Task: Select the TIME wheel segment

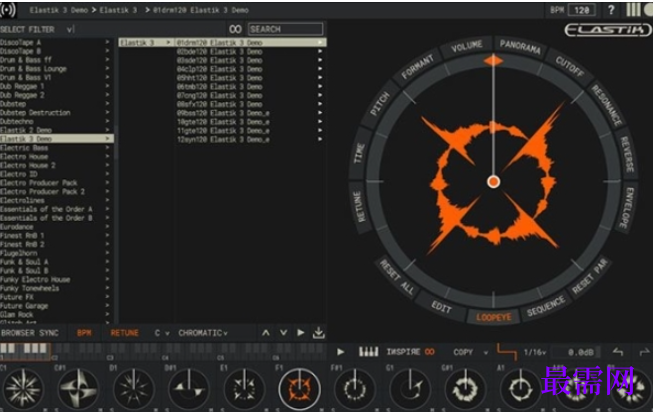Action: click(x=359, y=154)
